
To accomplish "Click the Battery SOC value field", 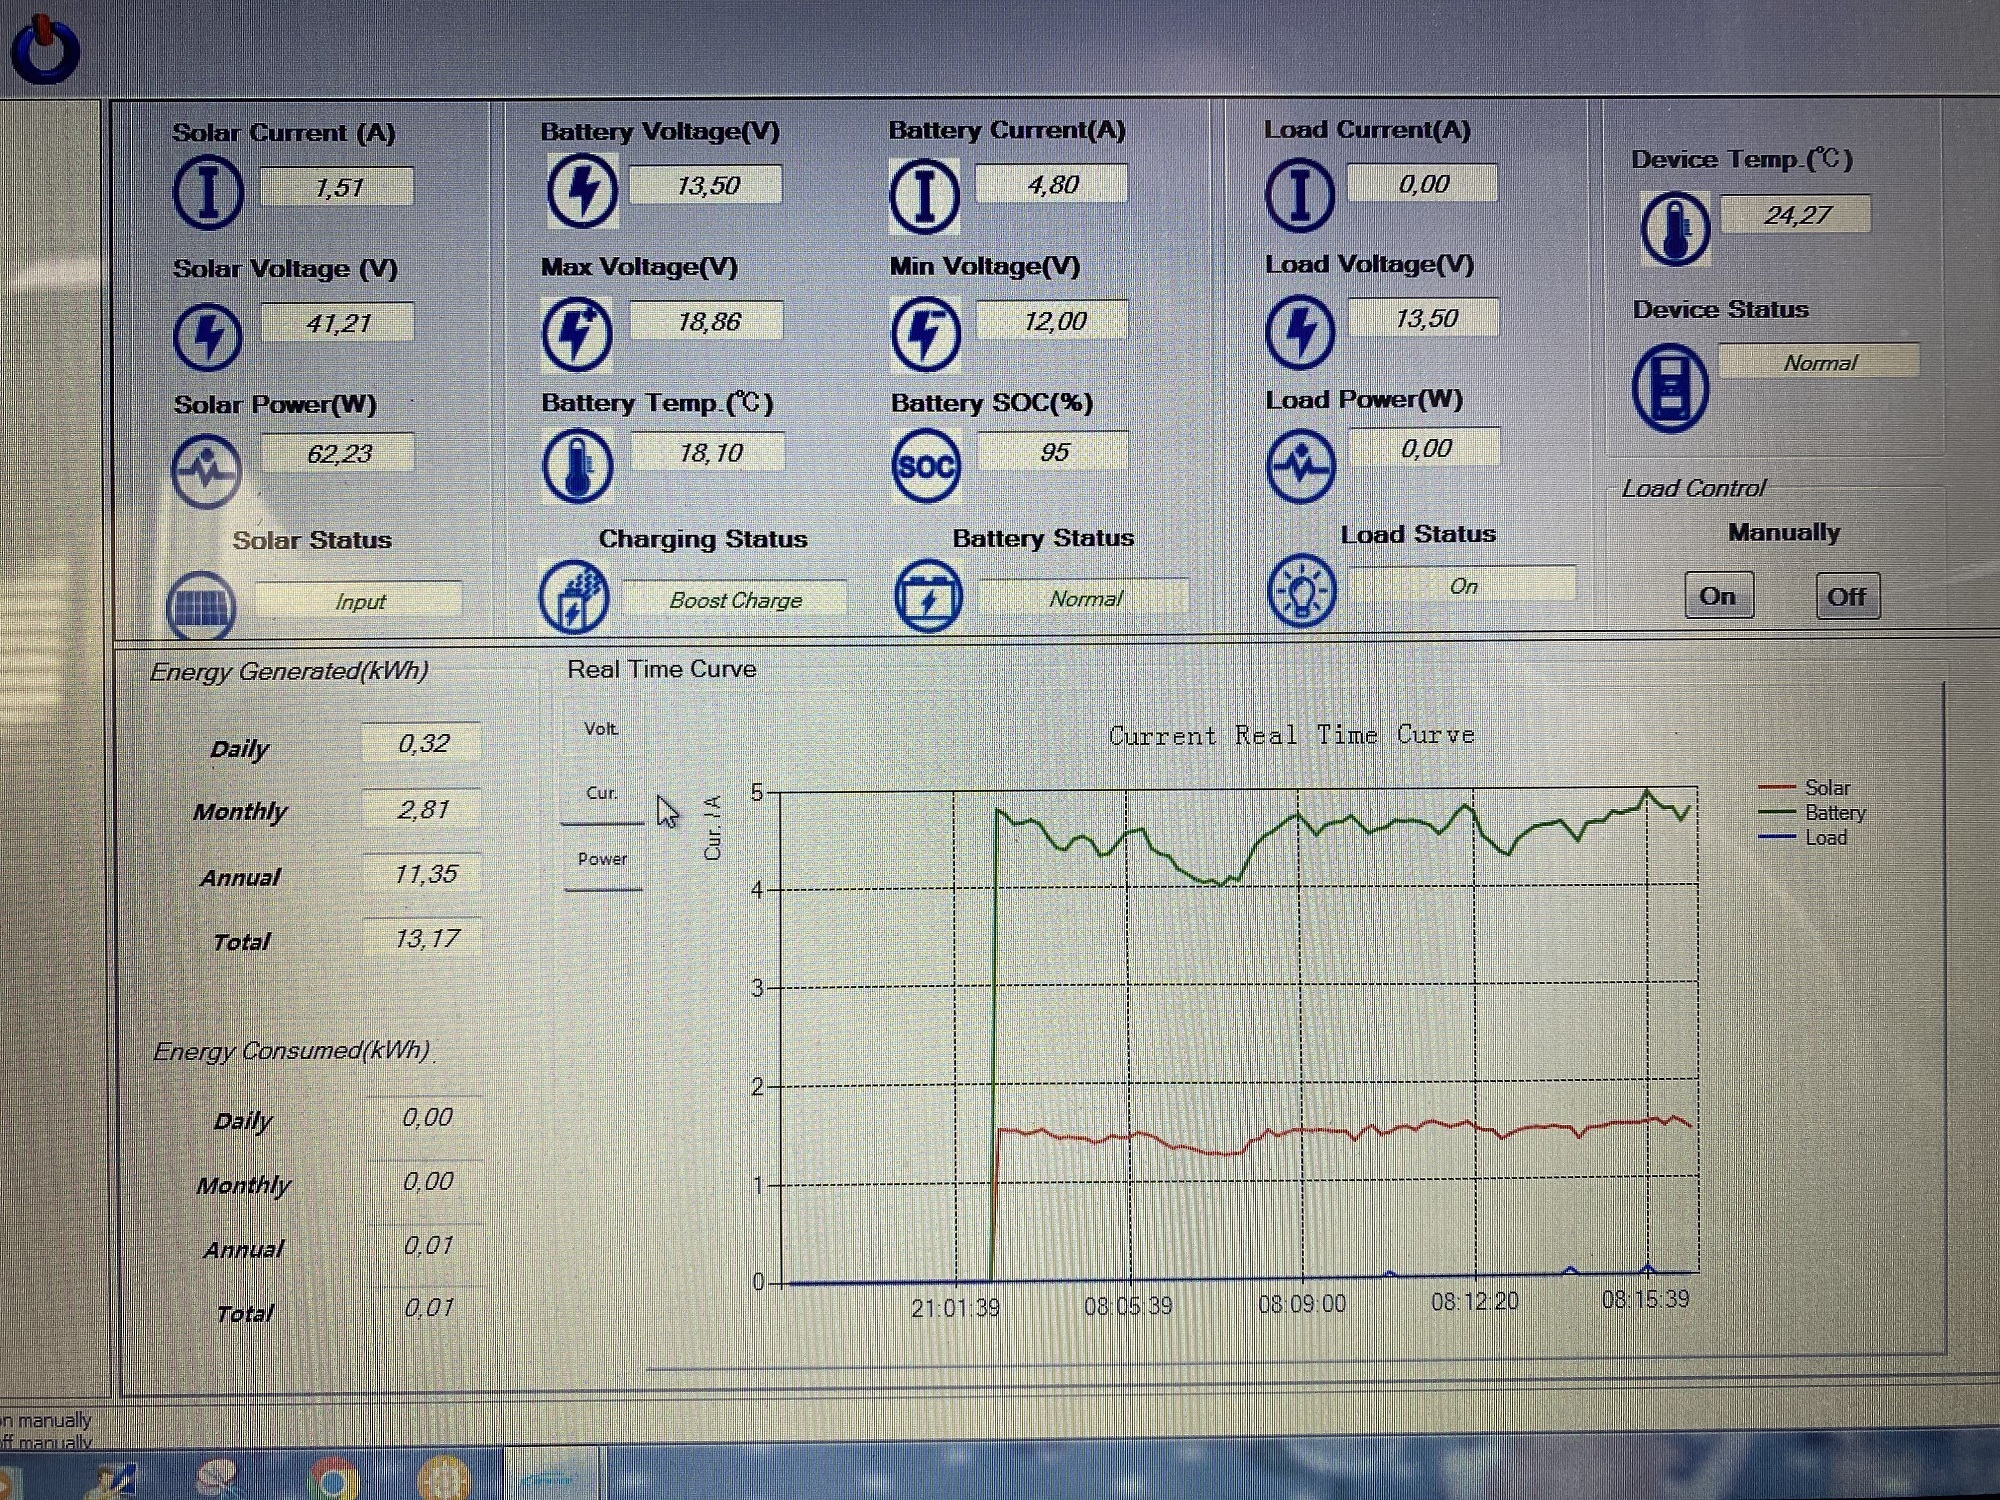I will [x=1053, y=452].
